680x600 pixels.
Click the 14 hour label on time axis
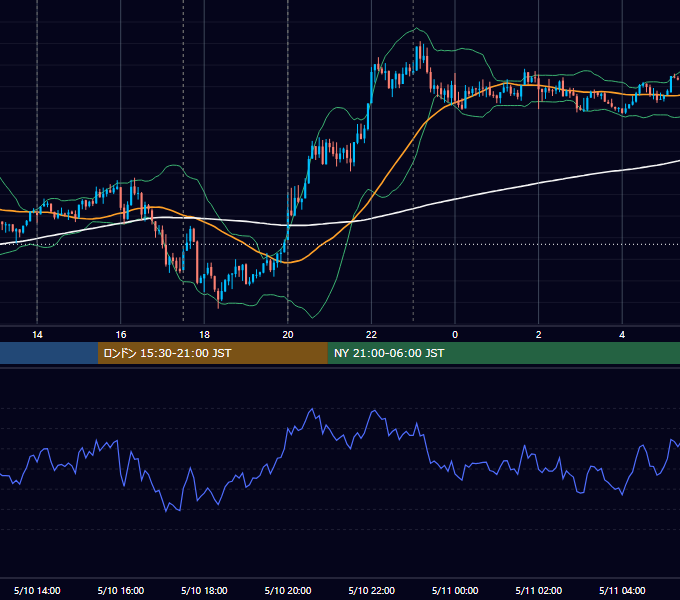click(37, 335)
